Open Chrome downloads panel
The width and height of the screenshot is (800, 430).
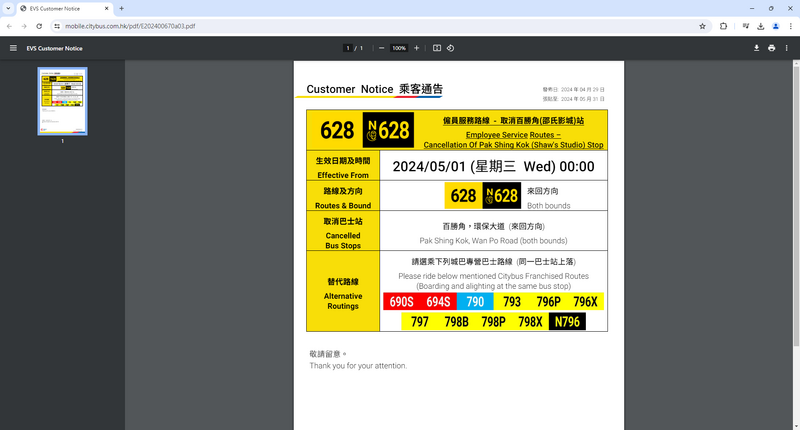(x=760, y=26)
